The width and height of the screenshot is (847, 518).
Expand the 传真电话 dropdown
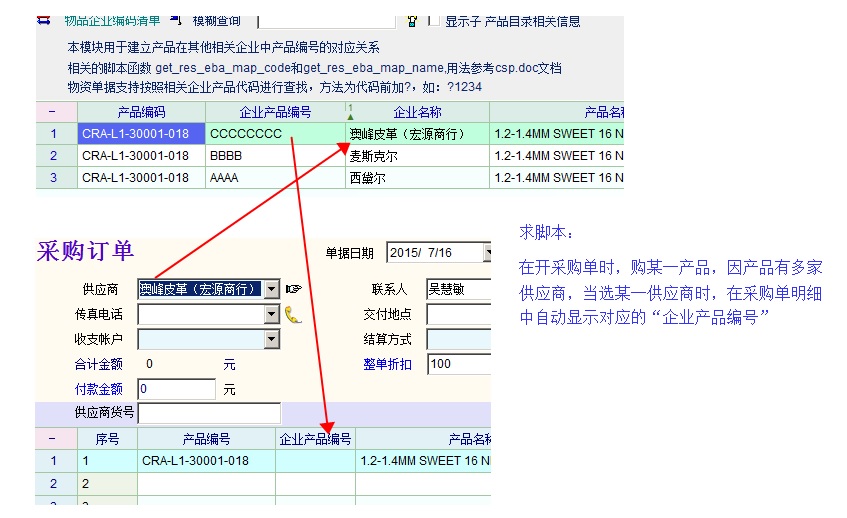(x=271, y=315)
